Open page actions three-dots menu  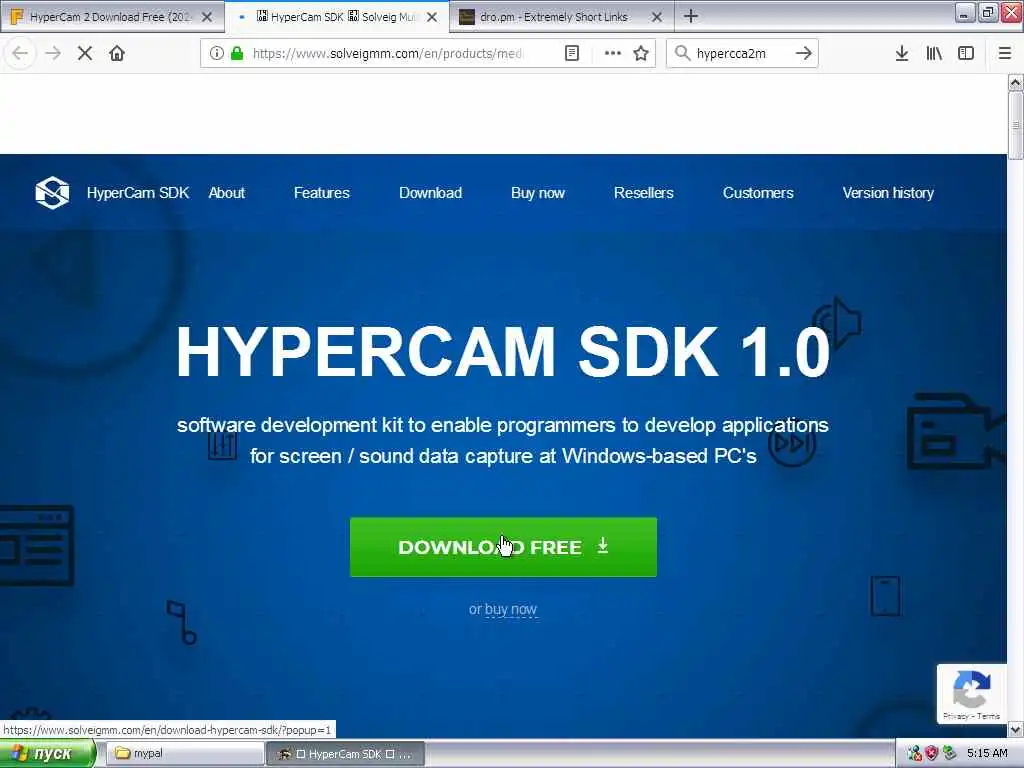(613, 54)
